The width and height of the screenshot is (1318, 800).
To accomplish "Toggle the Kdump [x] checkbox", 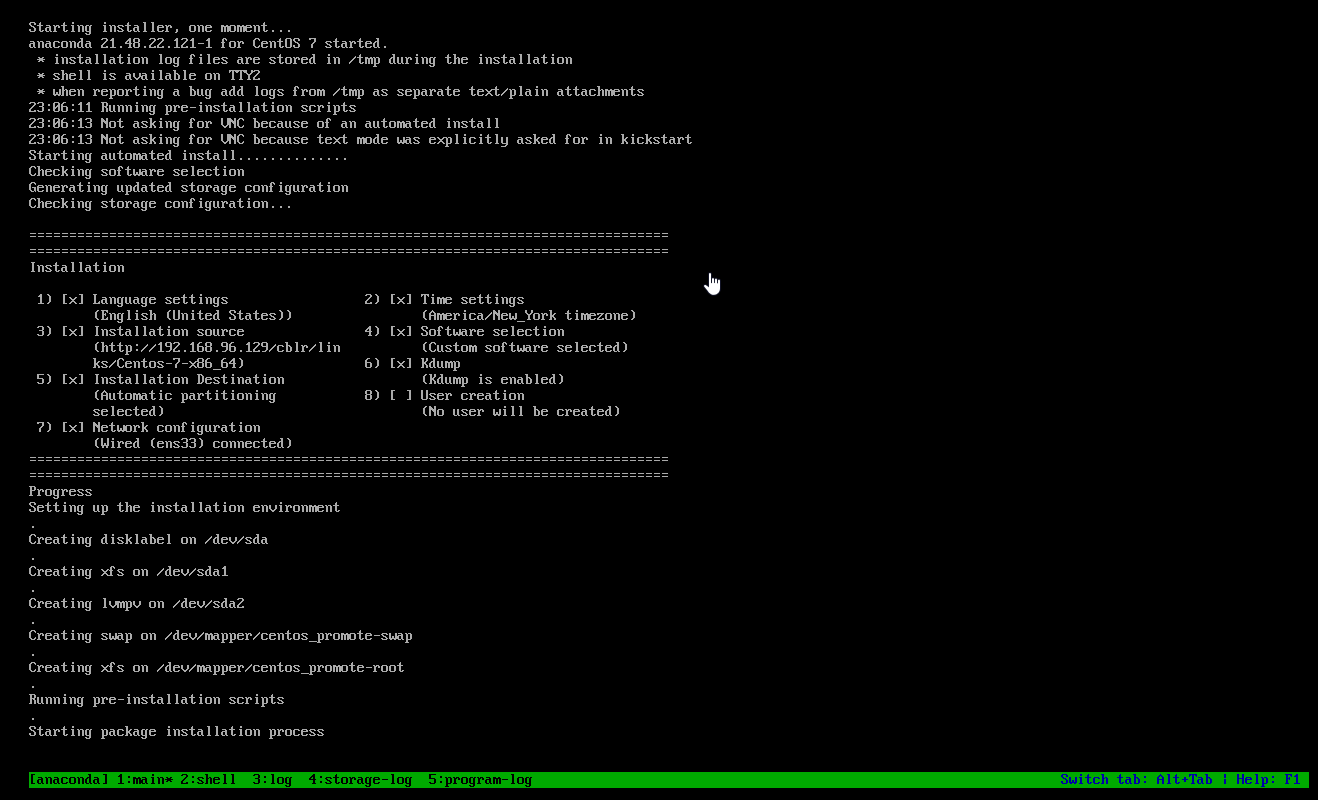I will (x=401, y=363).
